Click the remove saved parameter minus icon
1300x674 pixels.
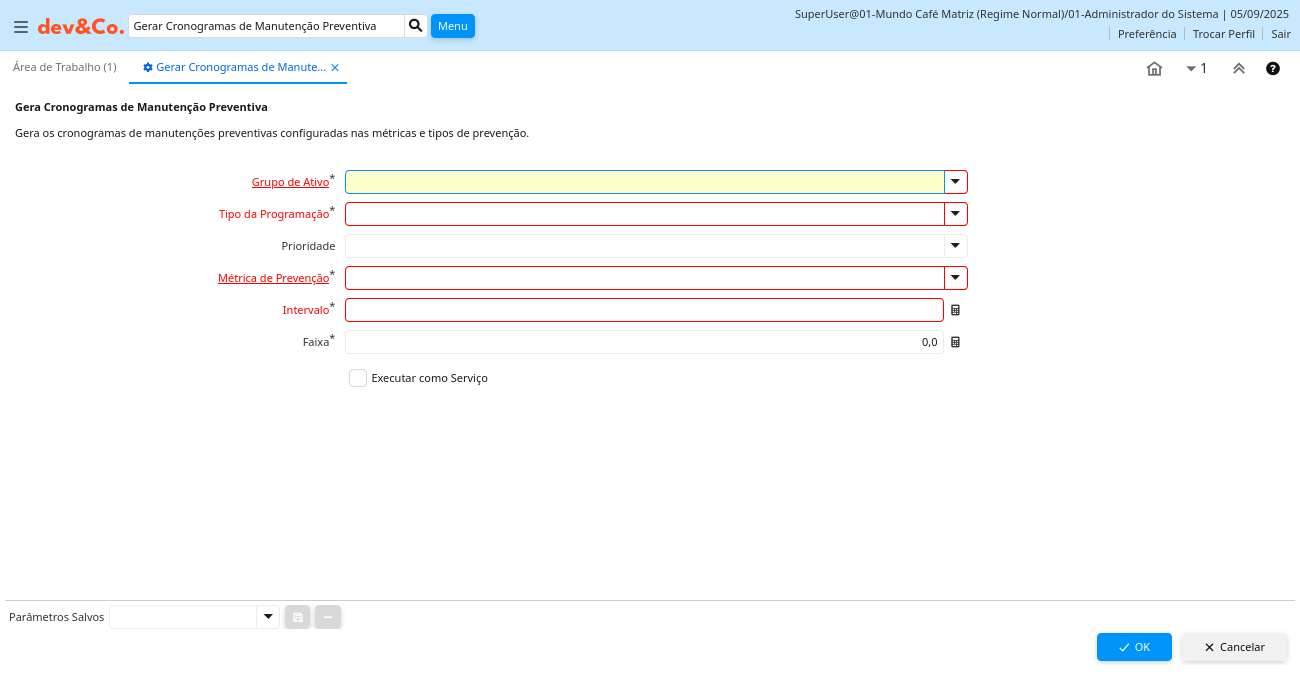(x=328, y=618)
